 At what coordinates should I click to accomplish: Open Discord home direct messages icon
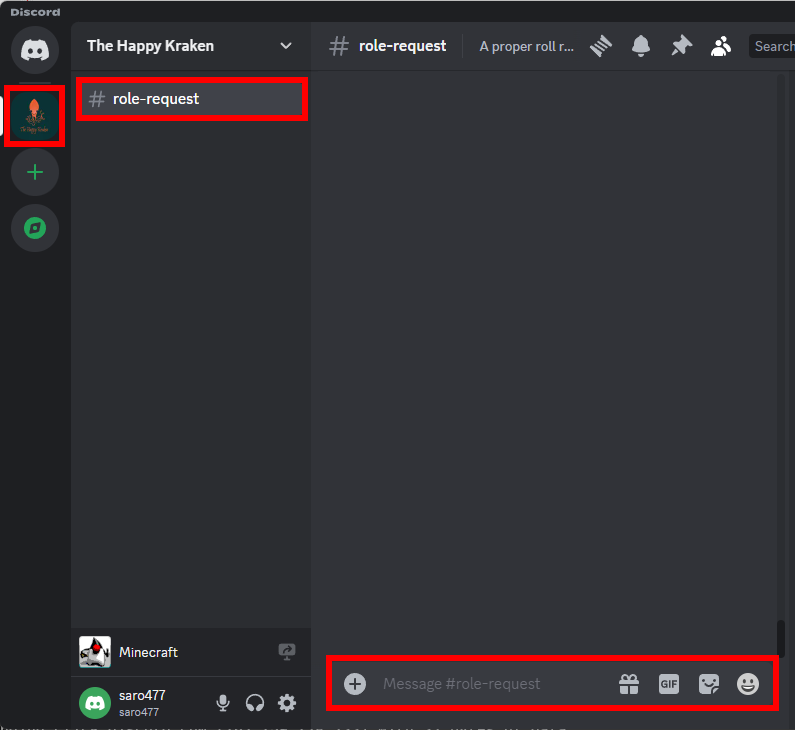click(x=35, y=50)
